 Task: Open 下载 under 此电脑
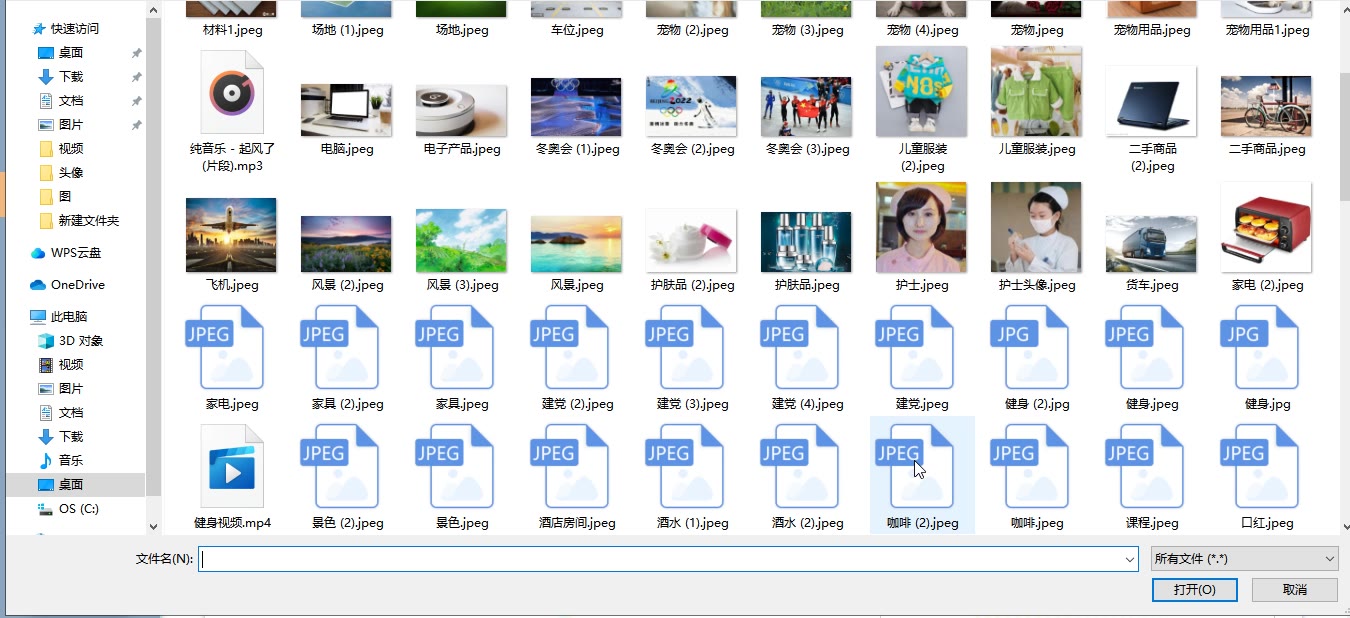click(60, 437)
